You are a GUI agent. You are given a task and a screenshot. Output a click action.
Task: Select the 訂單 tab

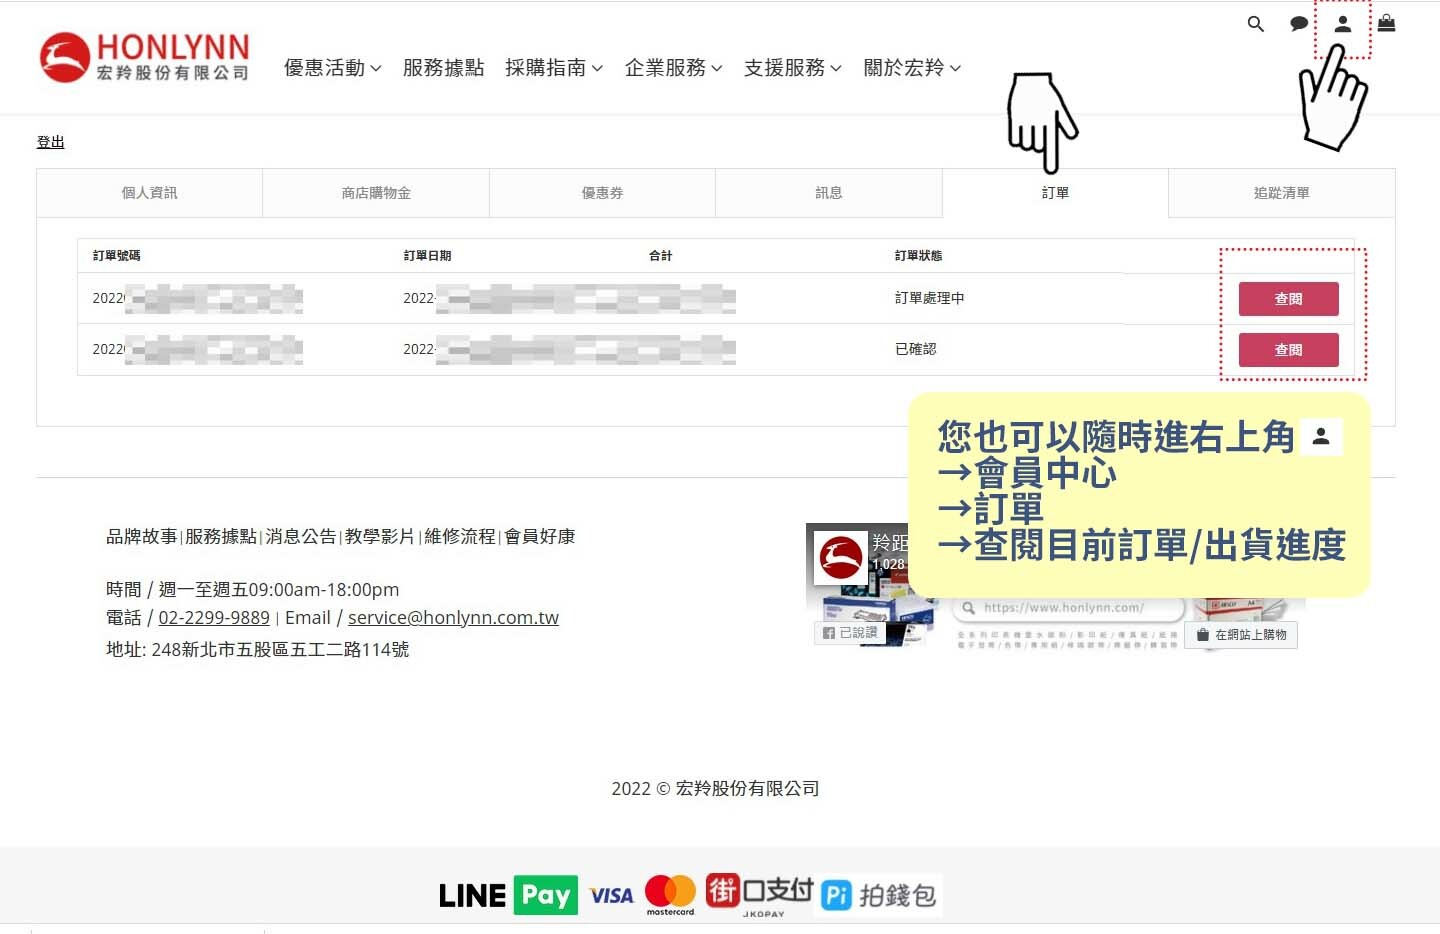coord(1055,193)
